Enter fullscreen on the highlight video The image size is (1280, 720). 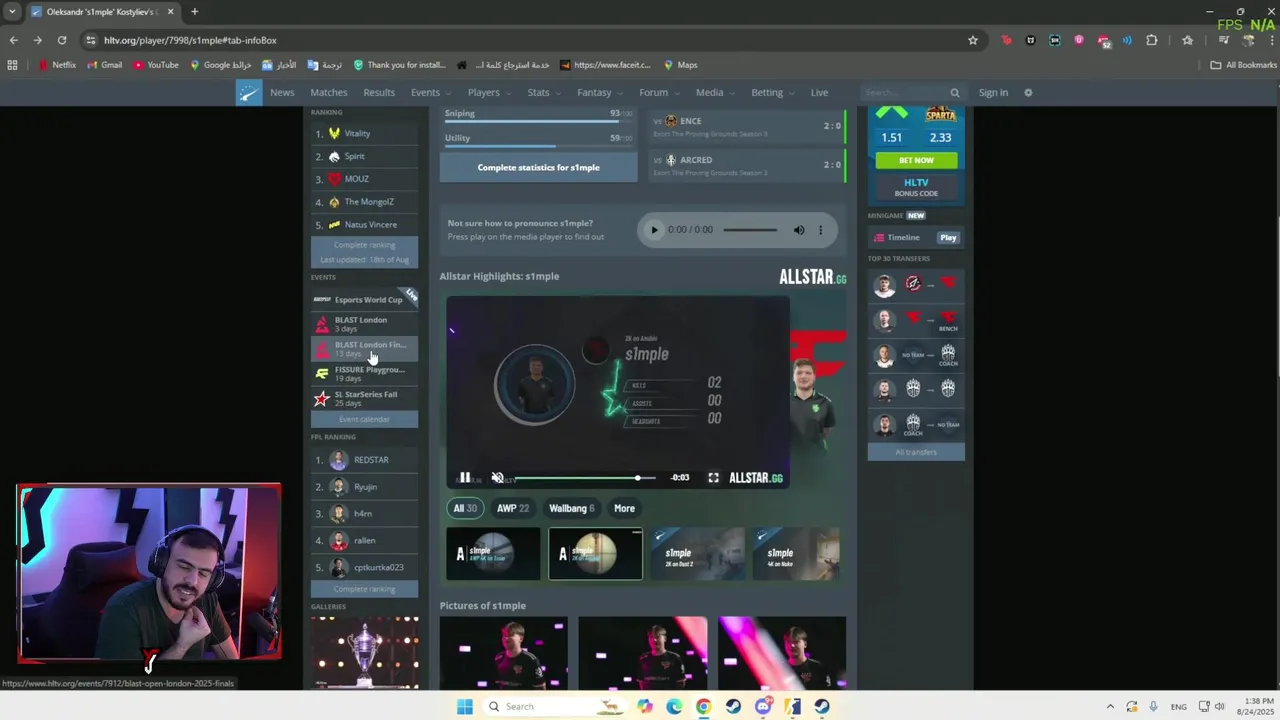tap(713, 478)
